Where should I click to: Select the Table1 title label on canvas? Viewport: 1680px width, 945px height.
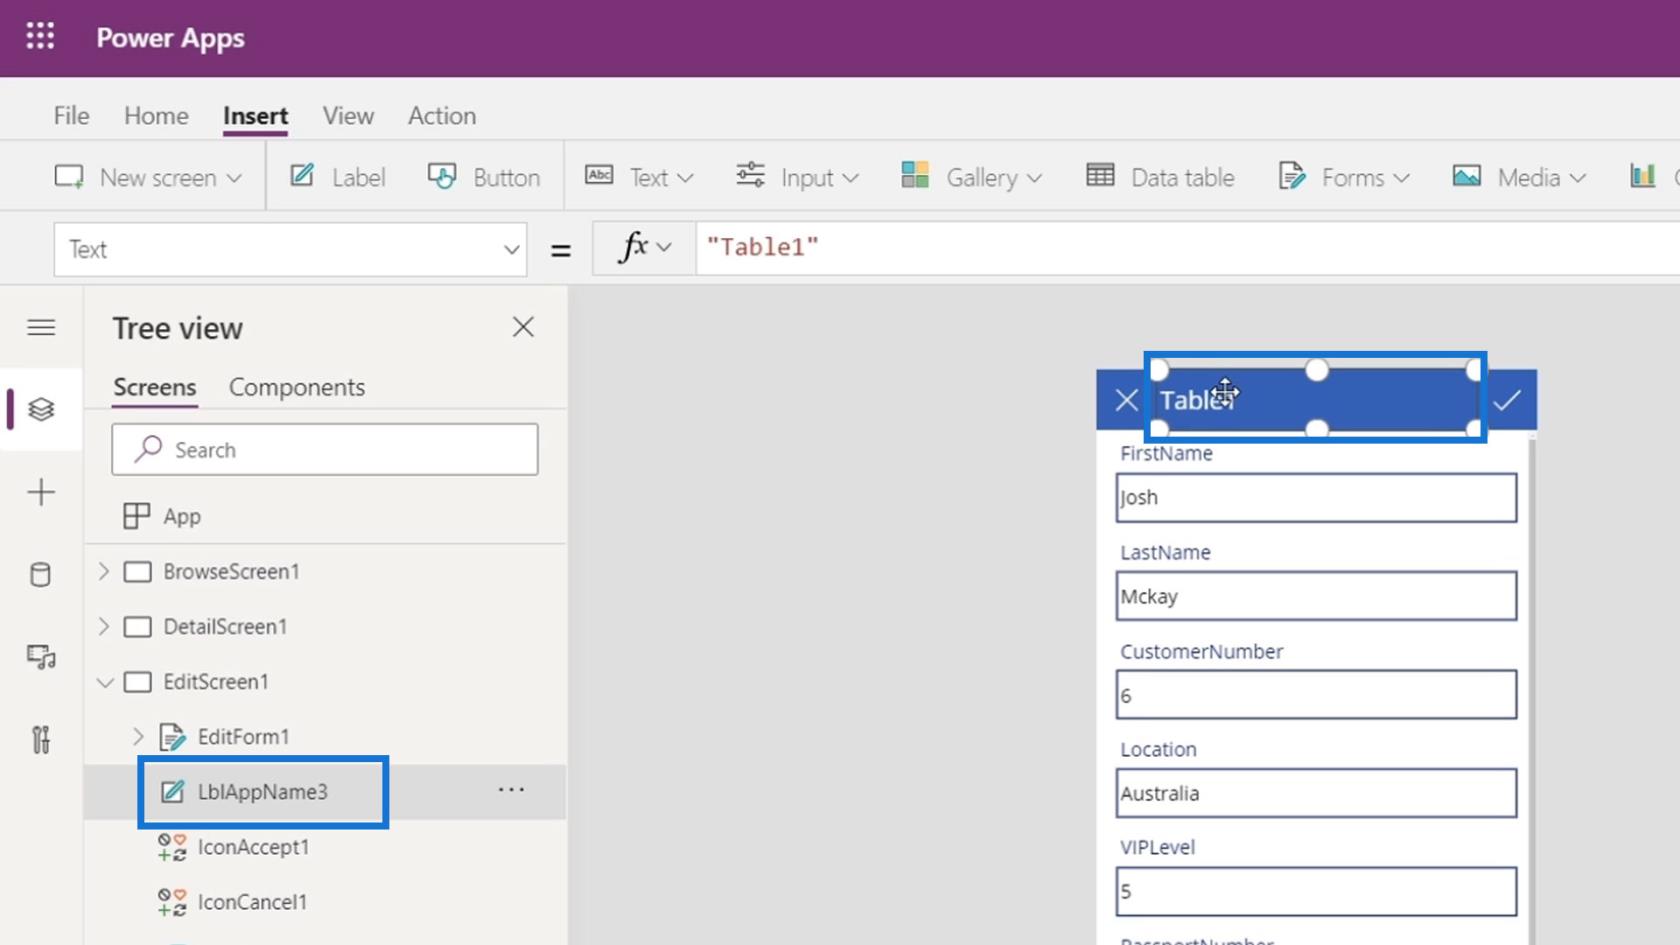point(1316,399)
